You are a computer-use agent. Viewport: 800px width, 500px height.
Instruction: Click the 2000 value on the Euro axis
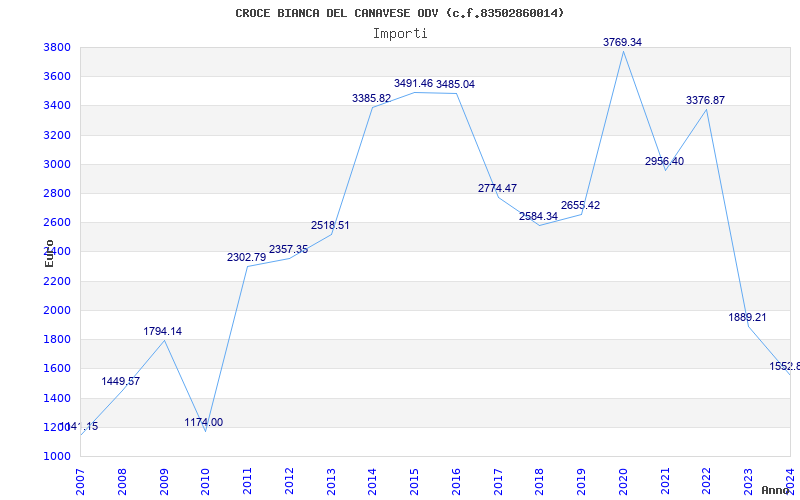[56, 310]
